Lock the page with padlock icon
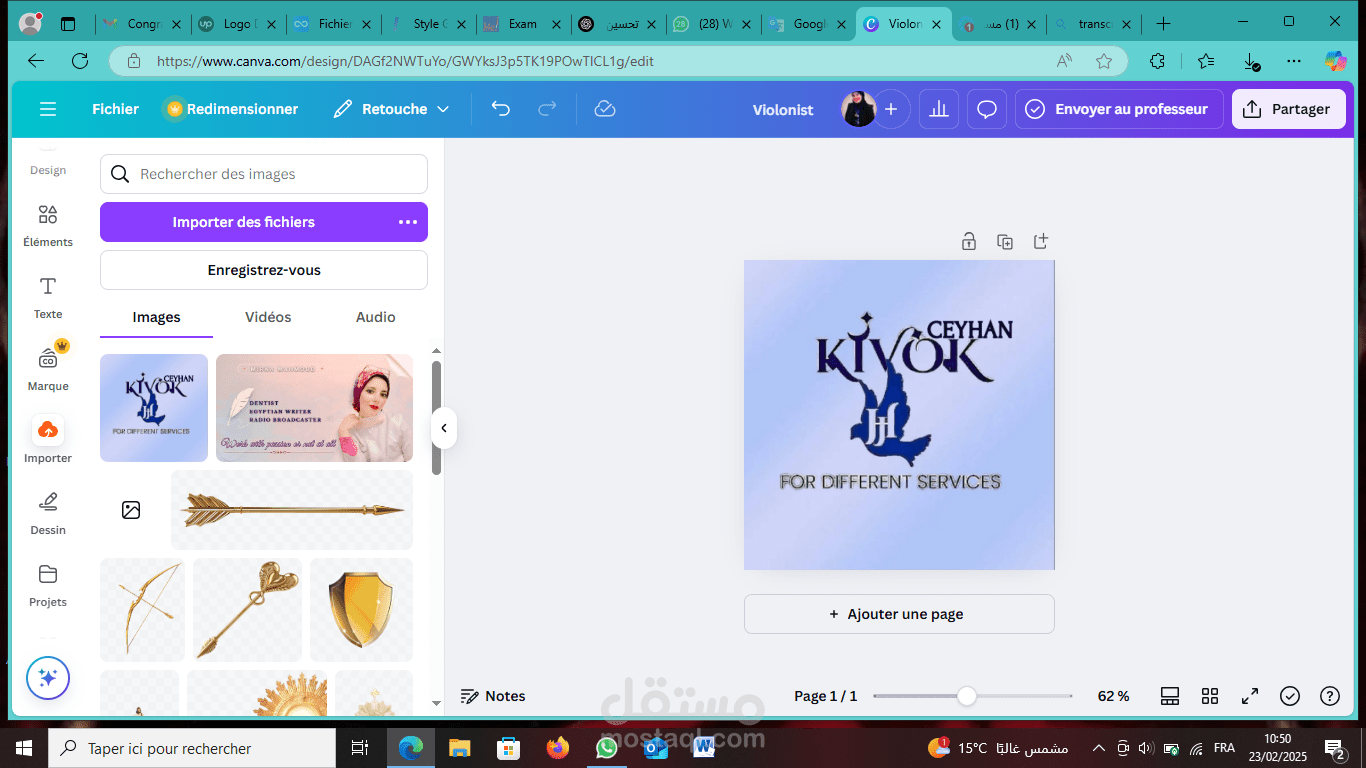 968,241
